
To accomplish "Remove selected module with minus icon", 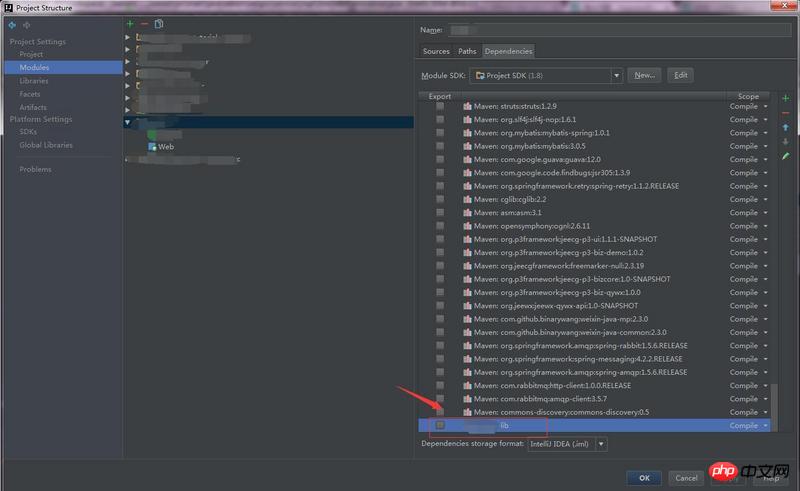I will tap(144, 24).
